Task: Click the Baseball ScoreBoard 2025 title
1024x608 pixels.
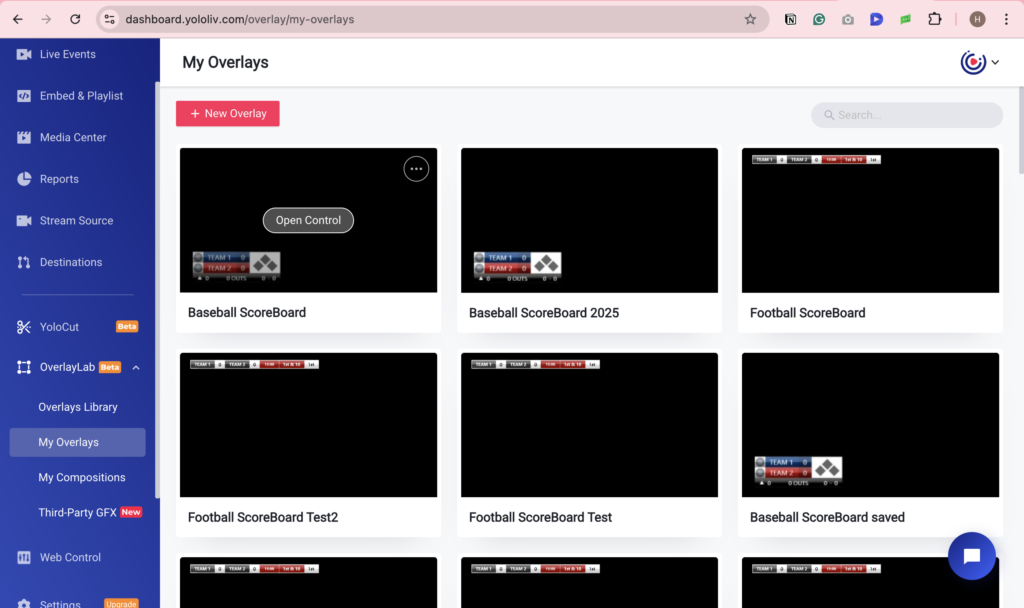Action: 544,313
